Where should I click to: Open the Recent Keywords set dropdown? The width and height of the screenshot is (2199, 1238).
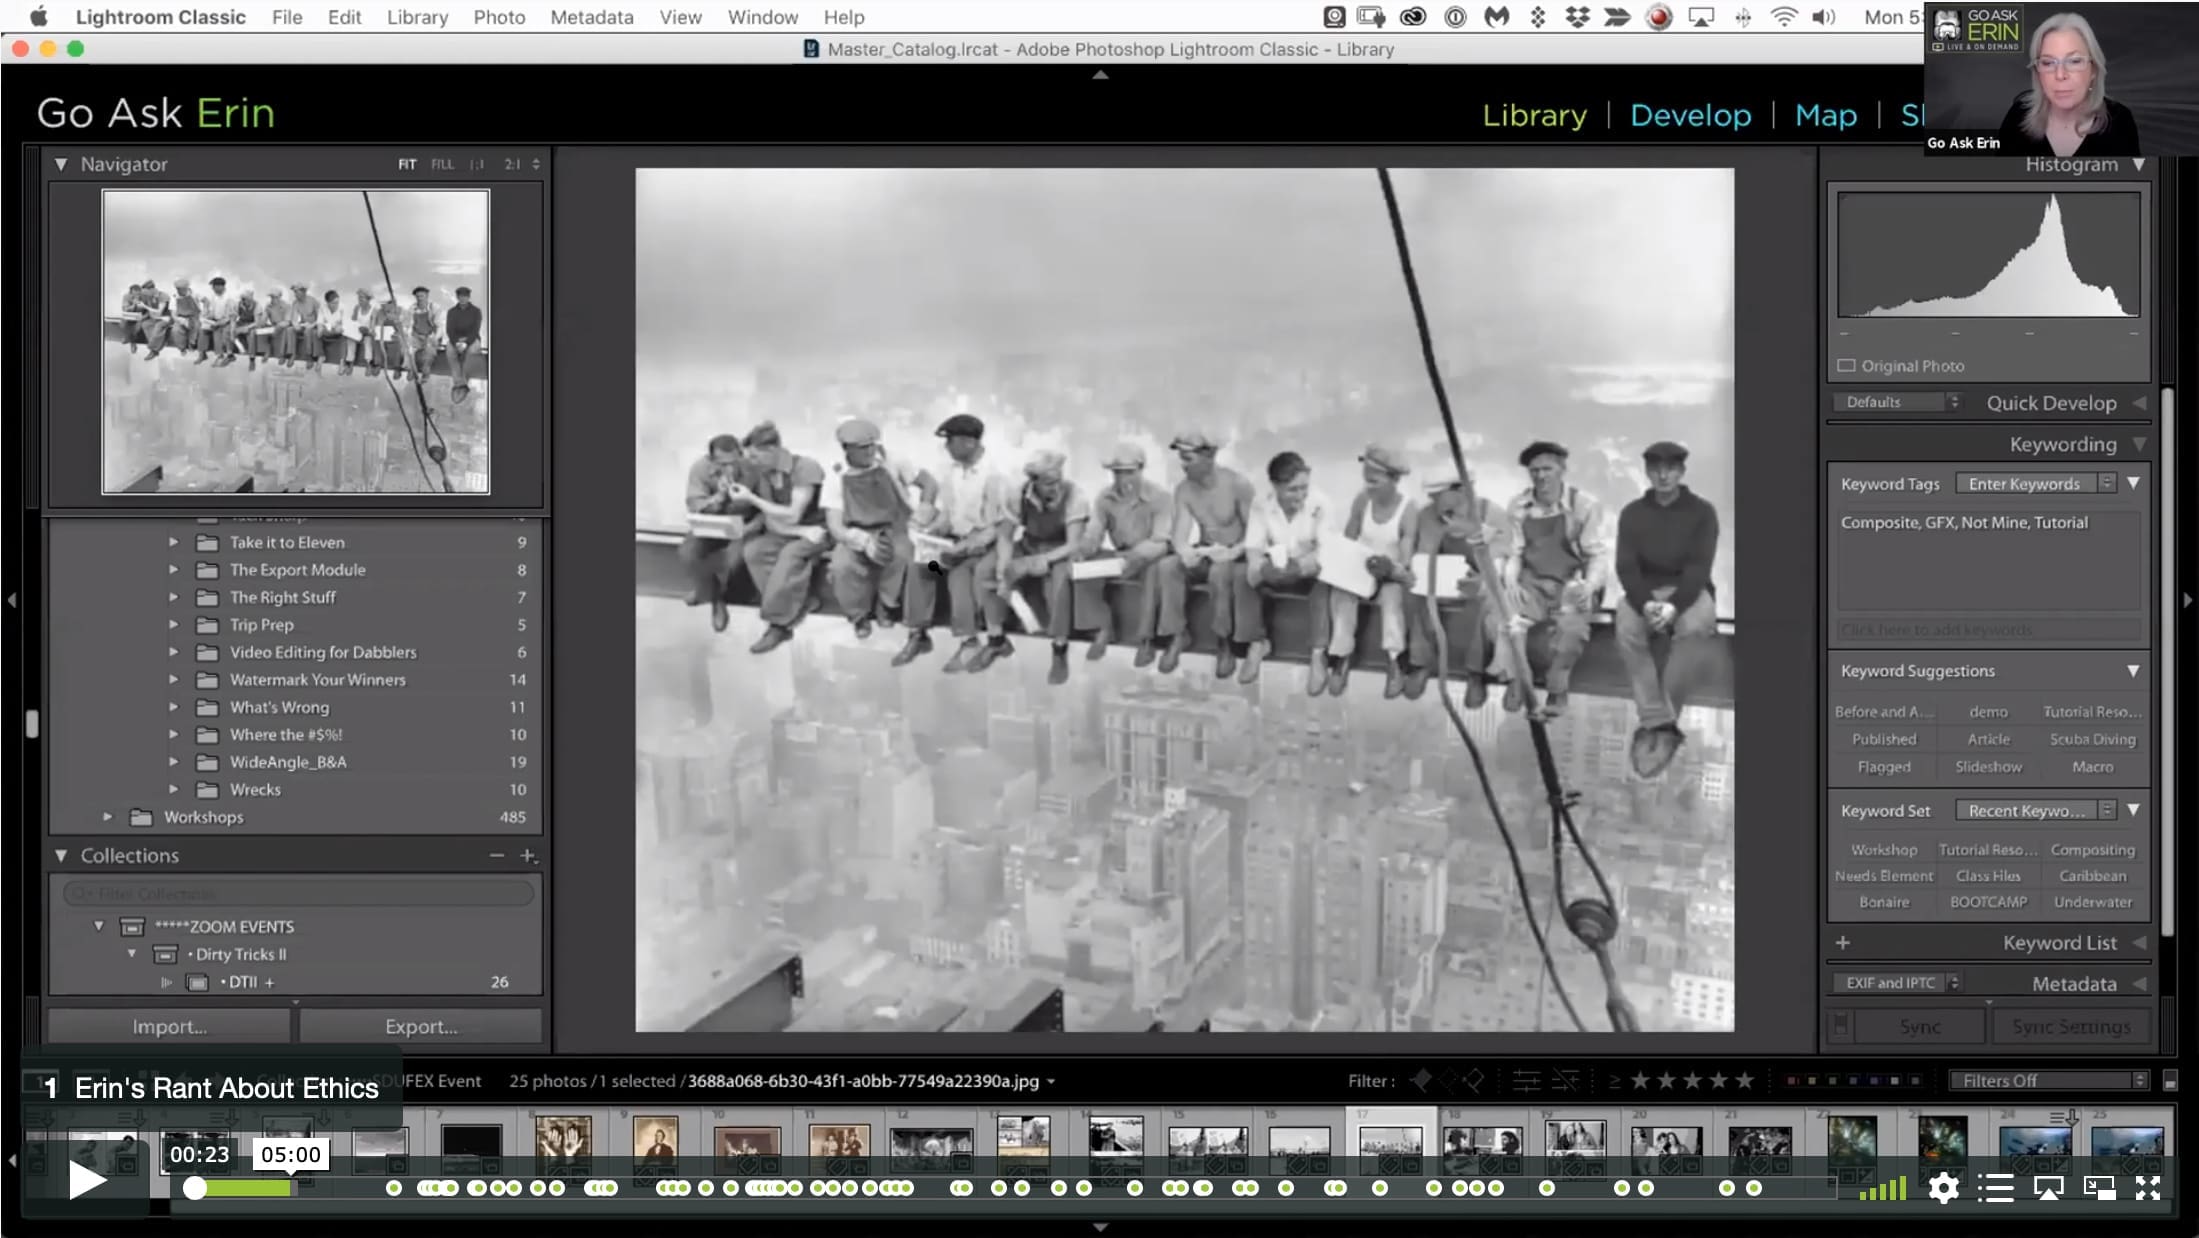pyautogui.click(x=2035, y=811)
